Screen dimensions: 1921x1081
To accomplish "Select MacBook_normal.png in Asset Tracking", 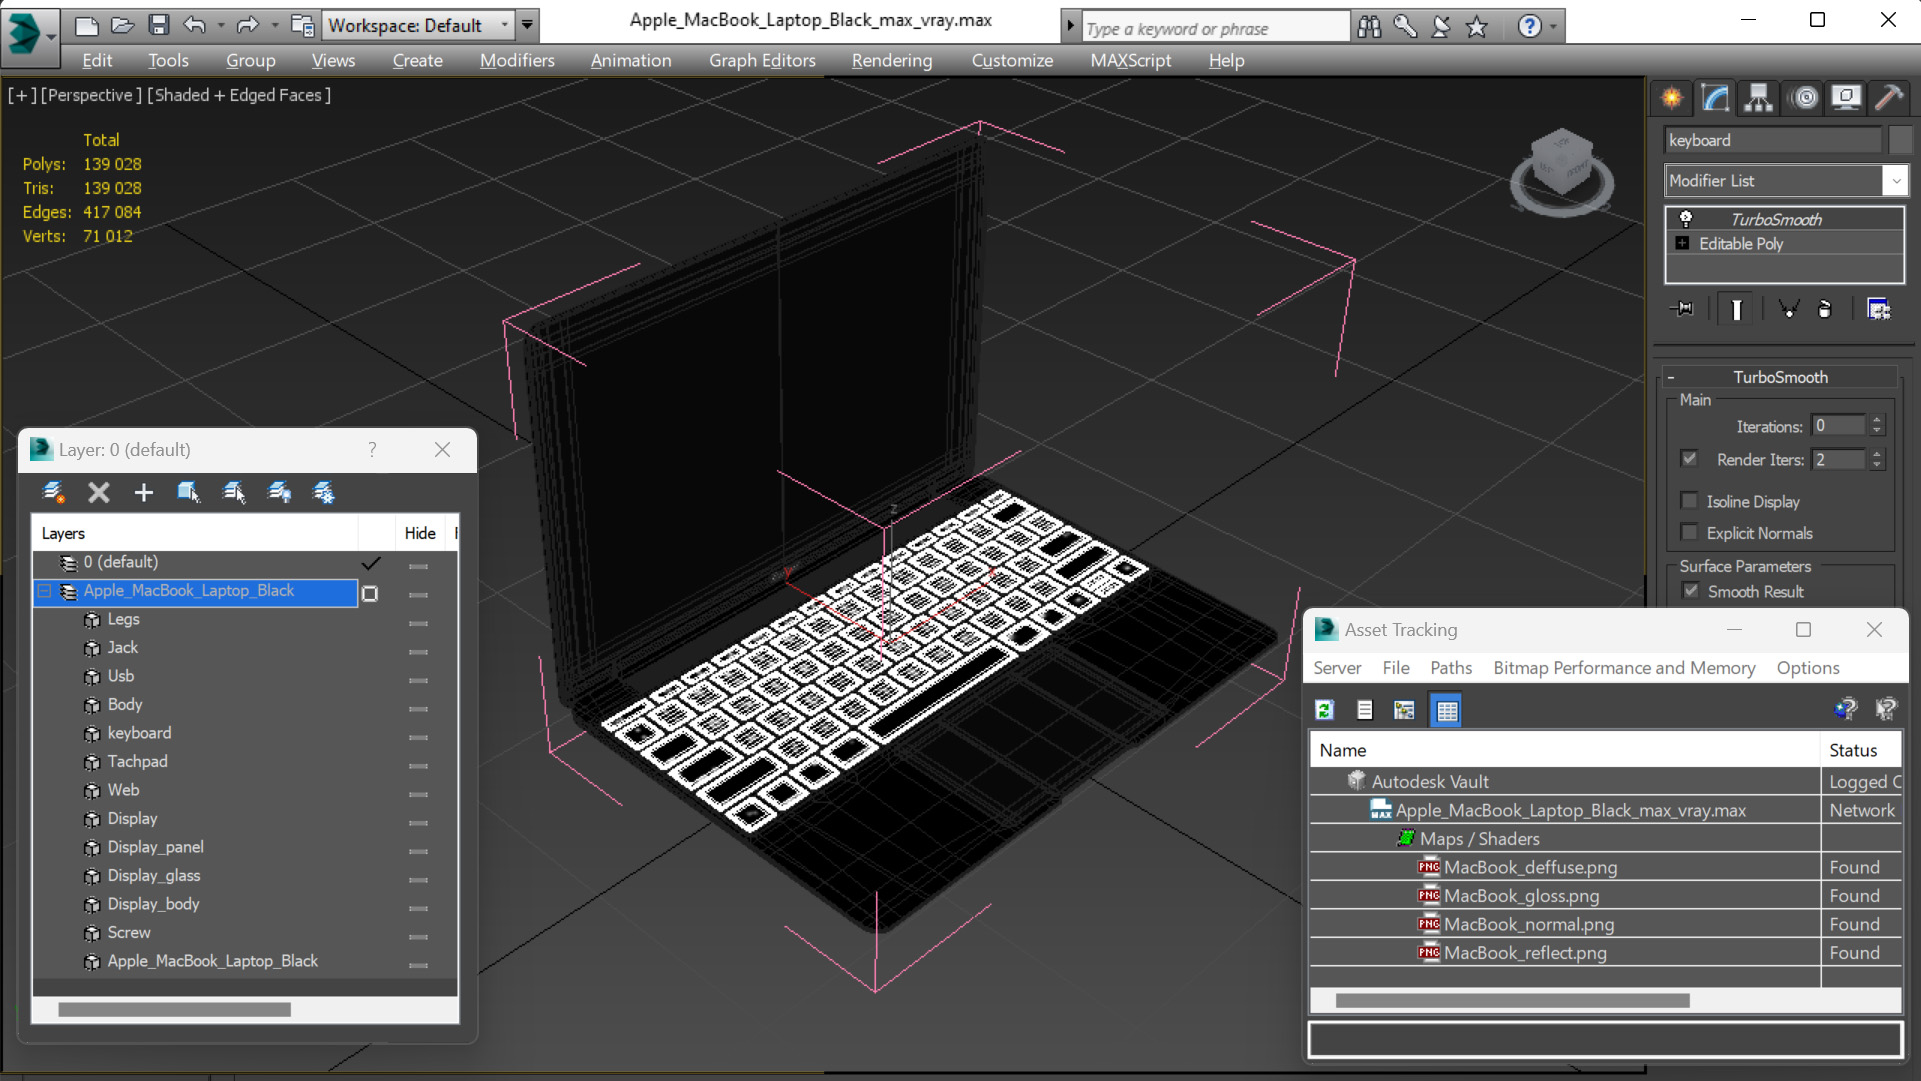I will tap(1529, 924).
